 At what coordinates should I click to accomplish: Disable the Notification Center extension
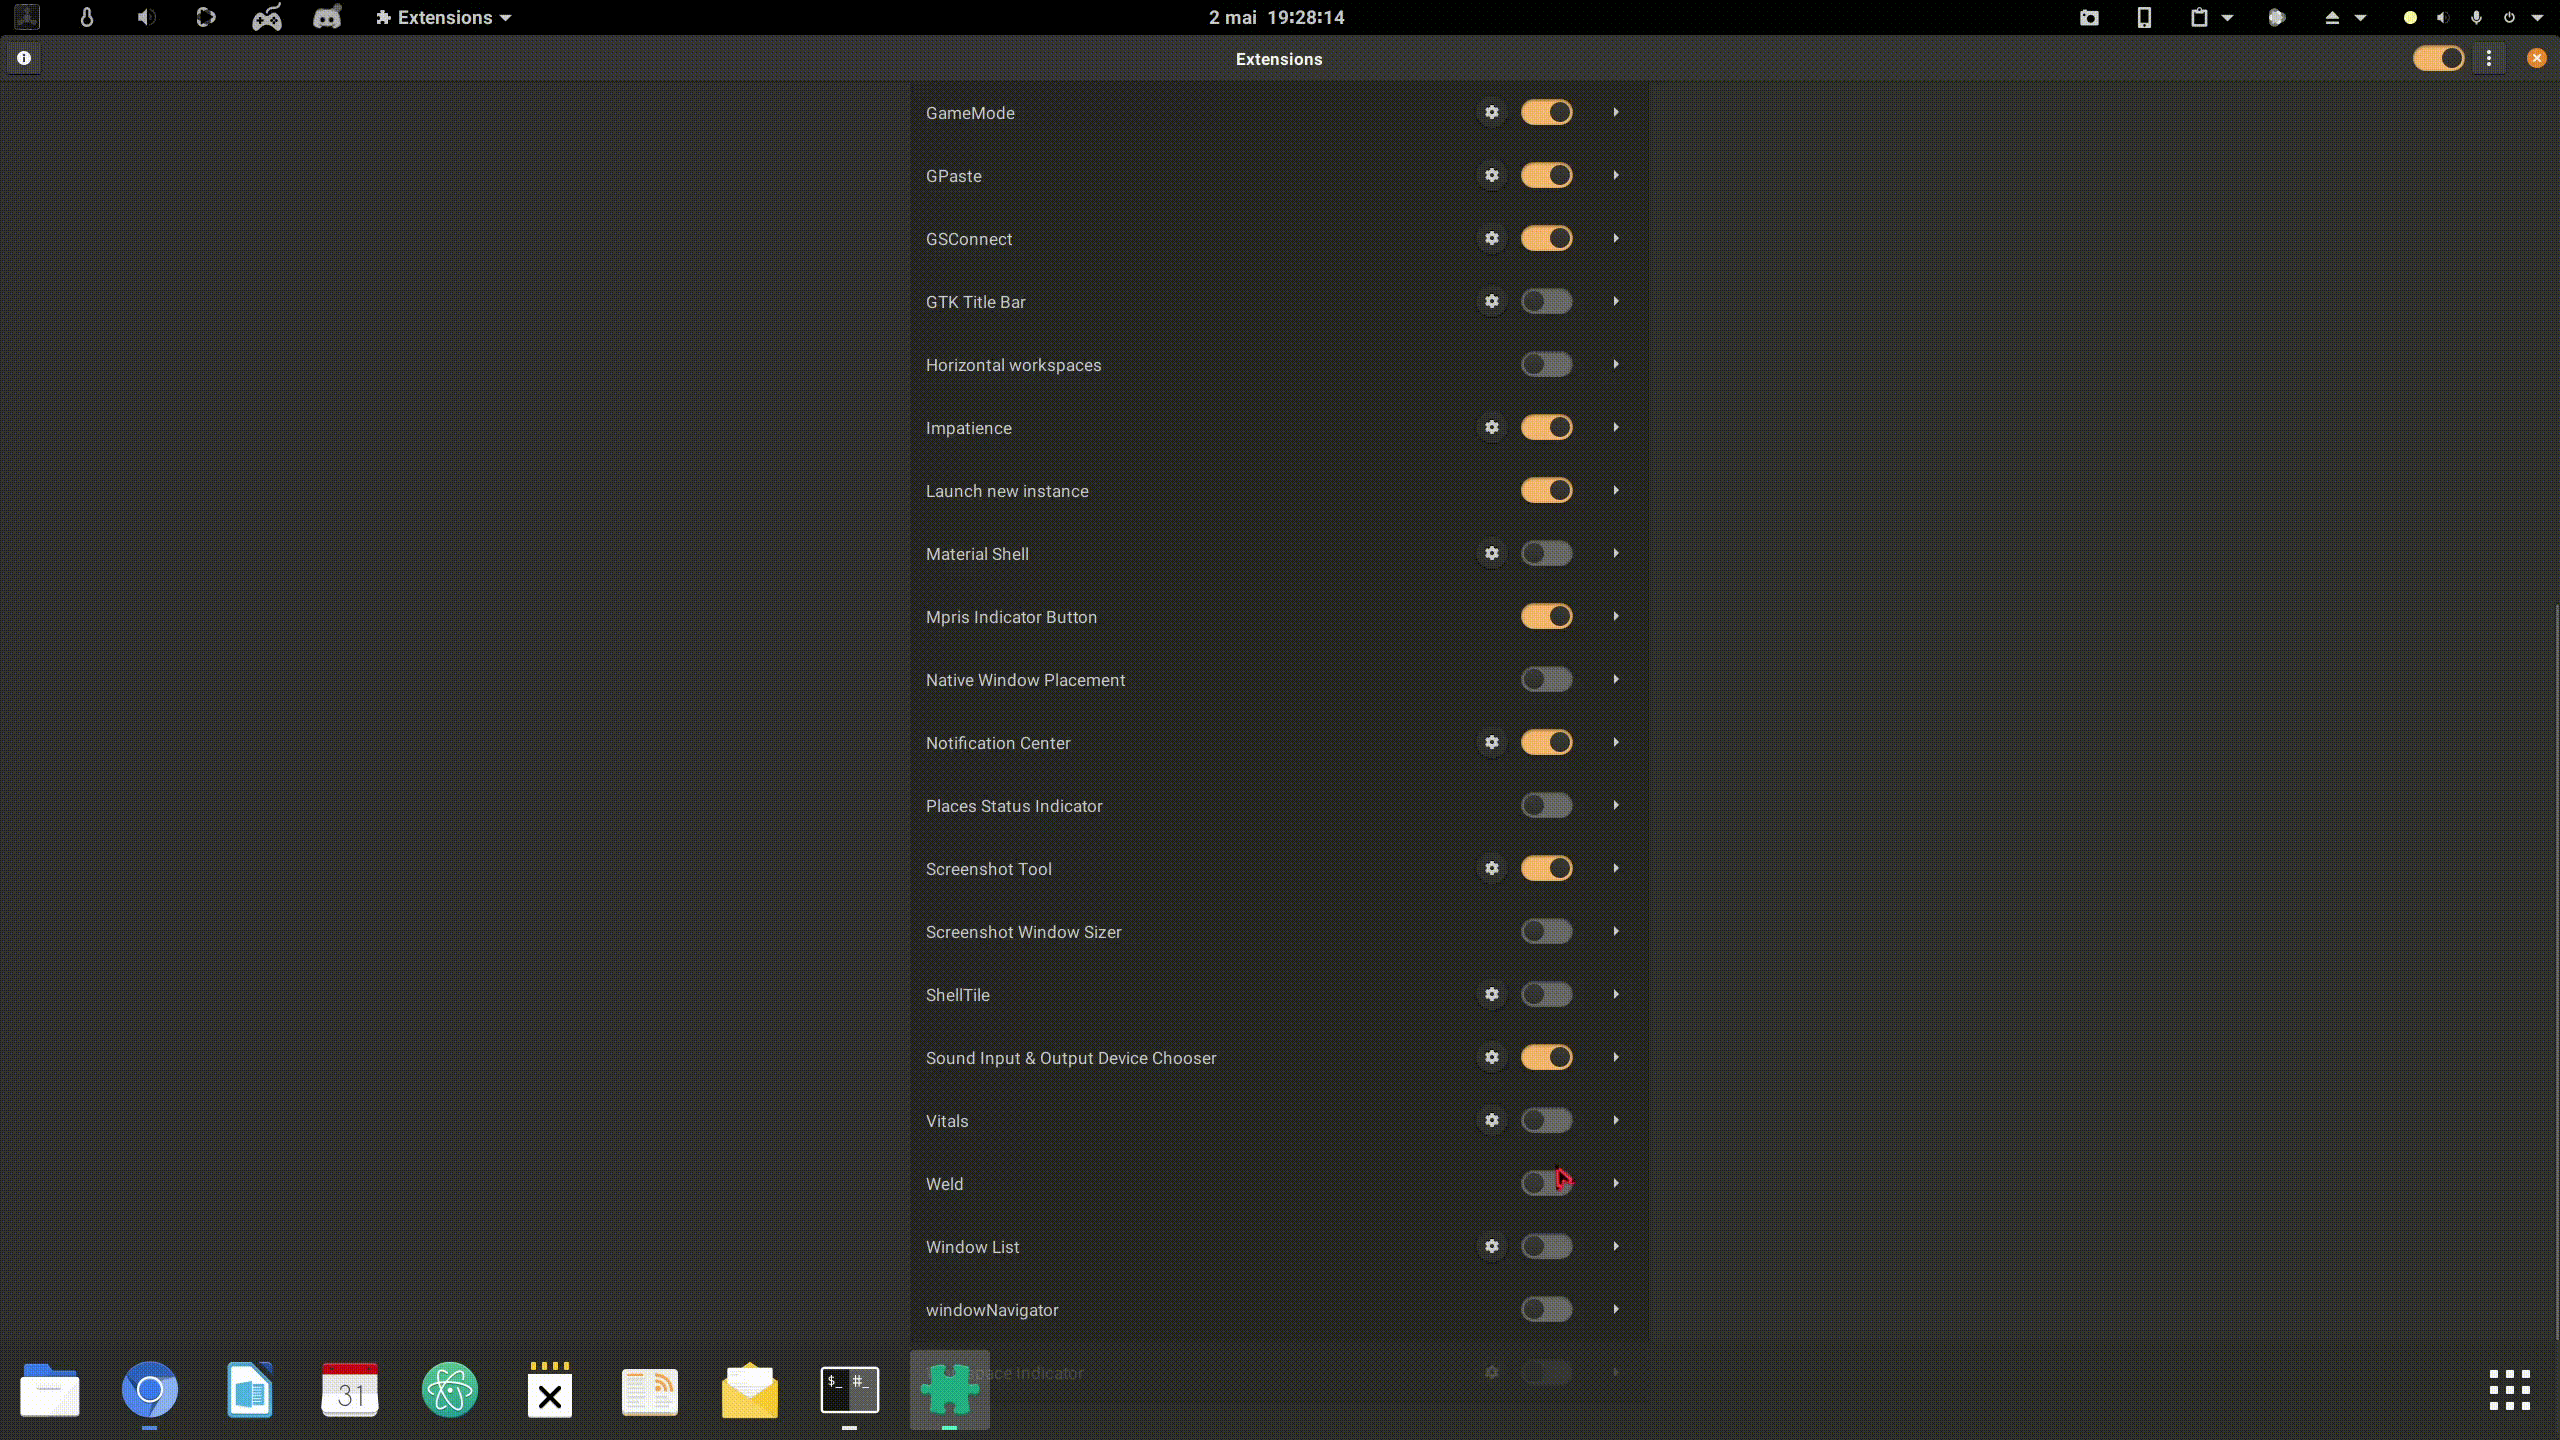[1546, 742]
